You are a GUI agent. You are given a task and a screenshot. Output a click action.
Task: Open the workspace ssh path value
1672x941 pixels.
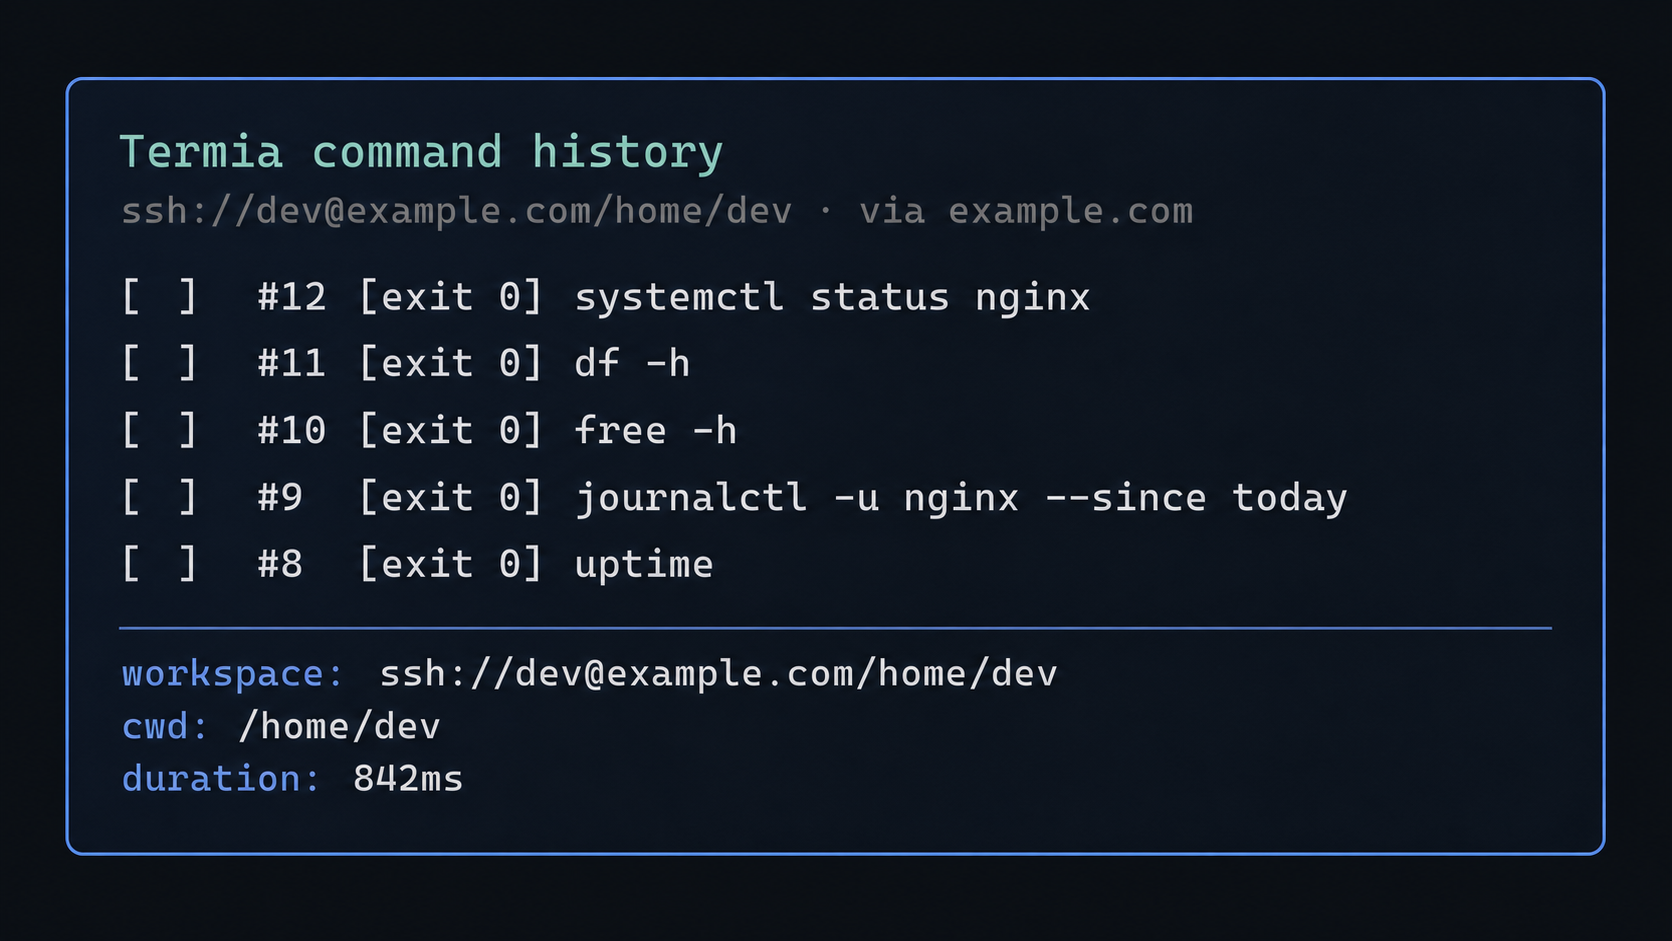point(718,674)
